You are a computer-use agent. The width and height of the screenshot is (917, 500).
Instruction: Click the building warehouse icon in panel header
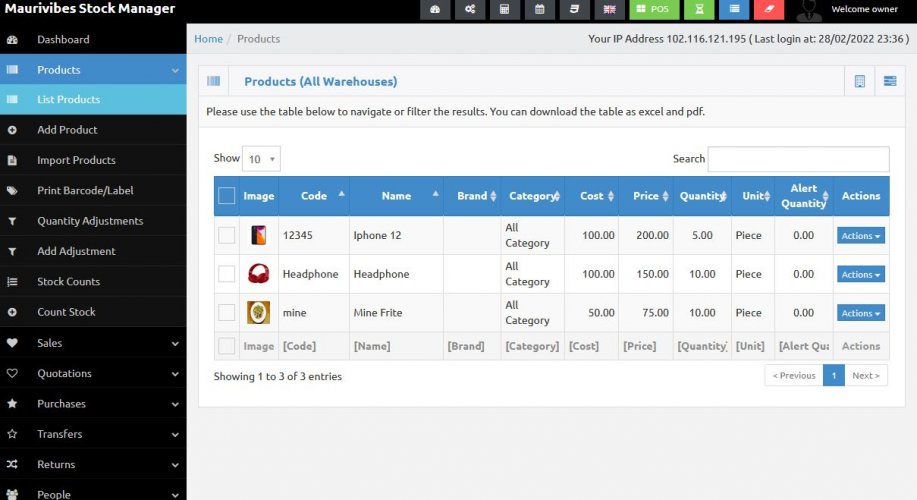pos(860,81)
